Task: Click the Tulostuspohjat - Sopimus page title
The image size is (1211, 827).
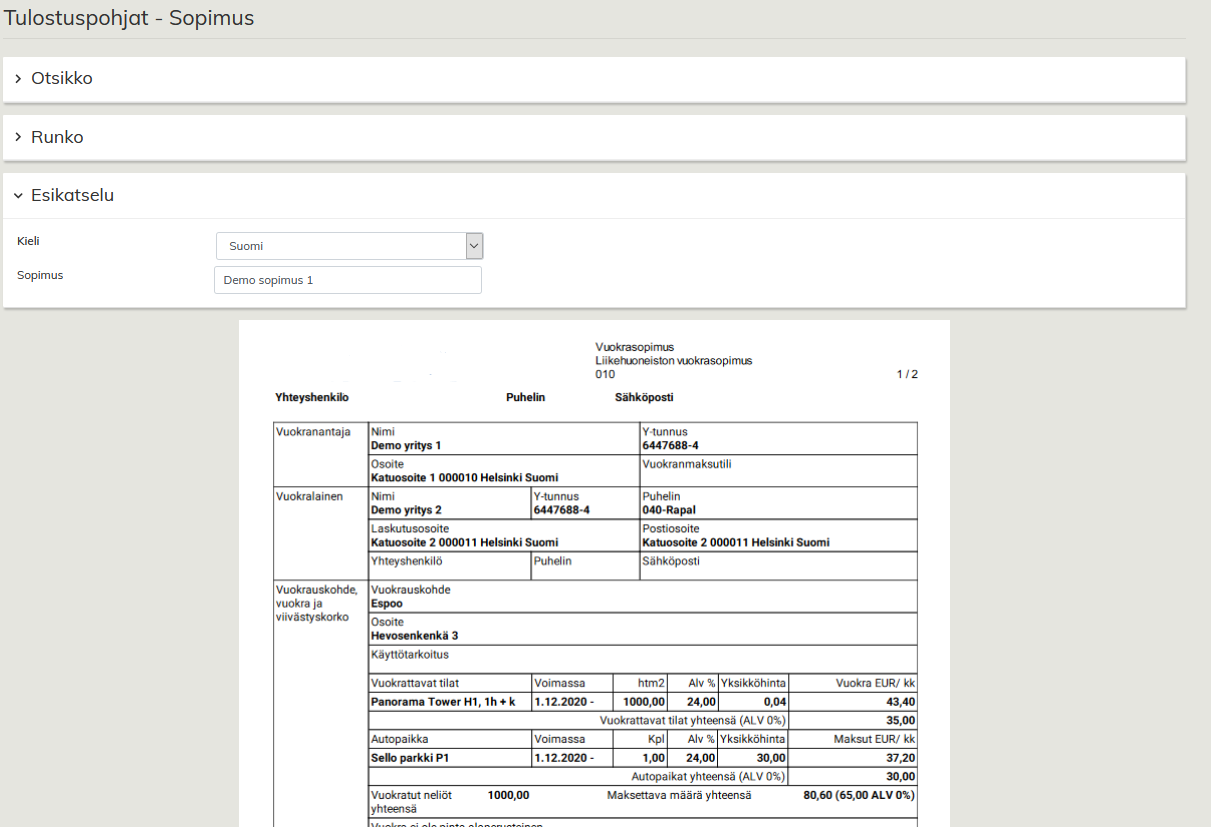Action: (x=129, y=18)
